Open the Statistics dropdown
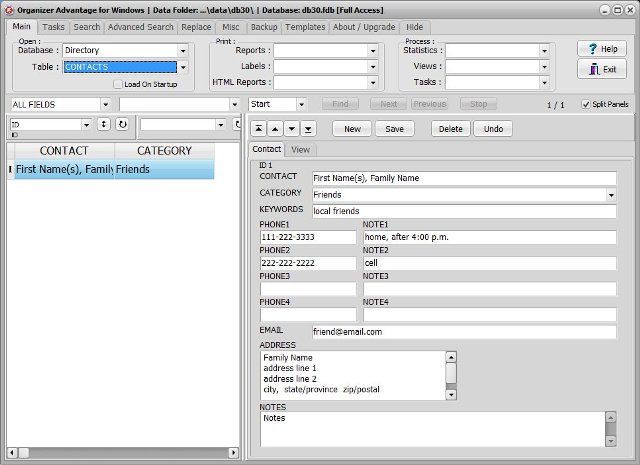The height and width of the screenshot is (465, 640). [x=544, y=51]
